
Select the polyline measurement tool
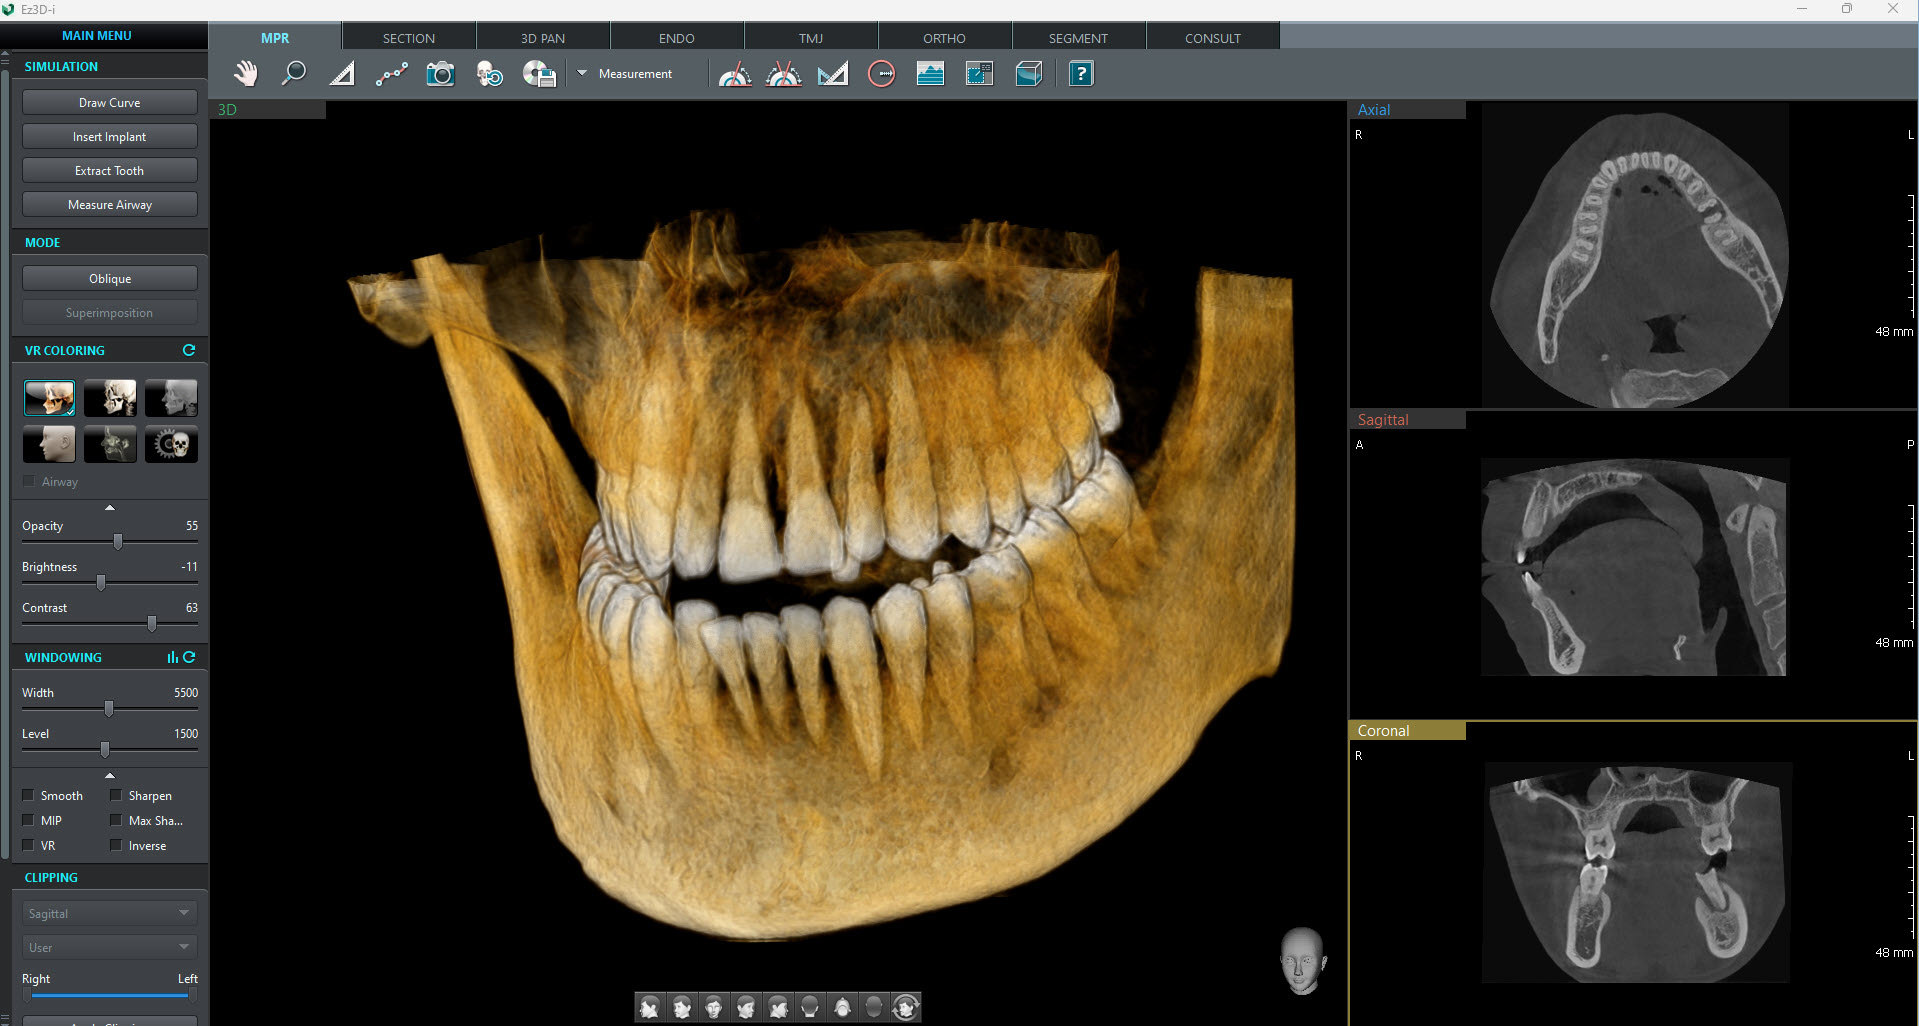click(x=391, y=74)
